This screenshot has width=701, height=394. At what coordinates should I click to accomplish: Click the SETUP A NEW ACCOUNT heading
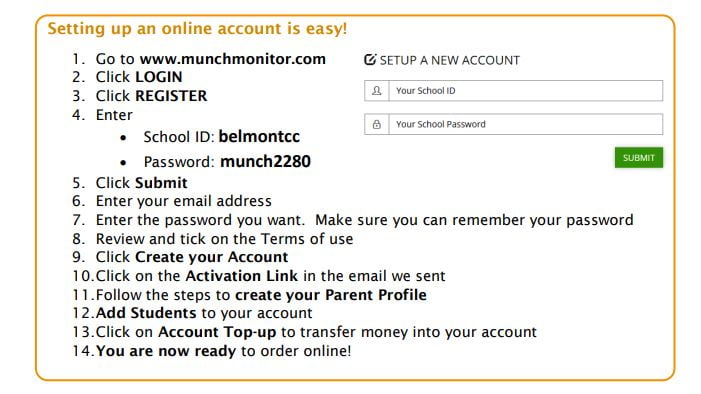point(450,60)
